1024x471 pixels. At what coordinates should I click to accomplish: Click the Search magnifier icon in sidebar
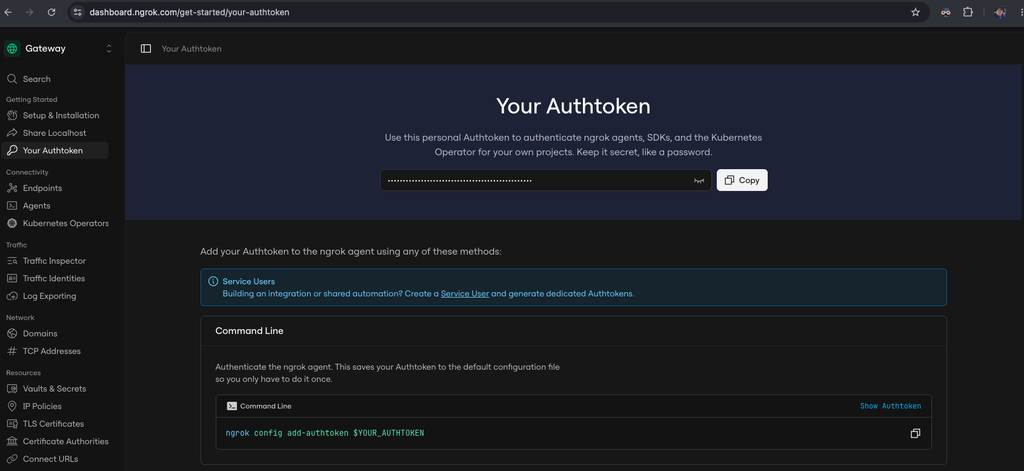tap(12, 79)
